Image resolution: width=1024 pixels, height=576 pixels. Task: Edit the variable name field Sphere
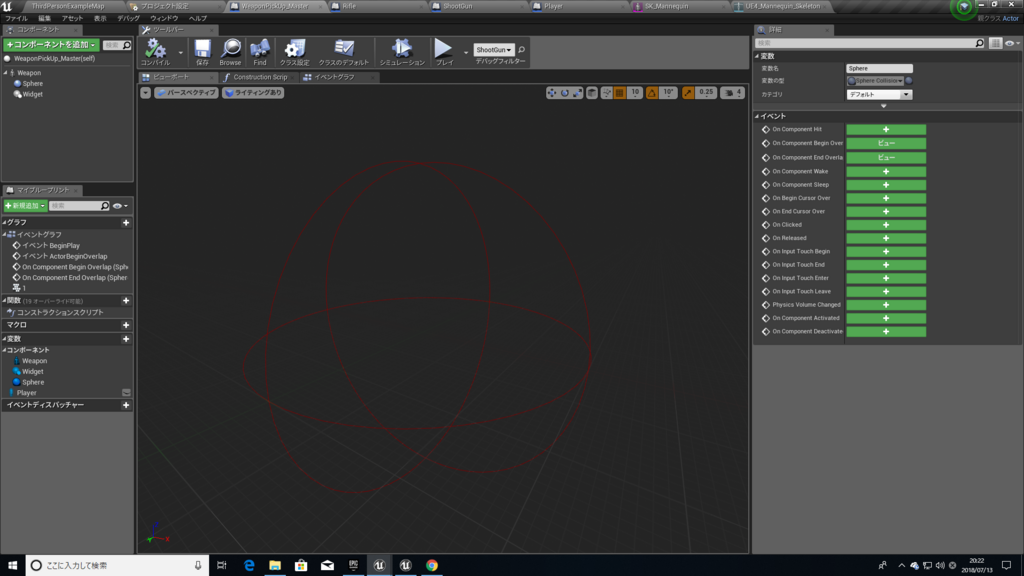coord(879,69)
